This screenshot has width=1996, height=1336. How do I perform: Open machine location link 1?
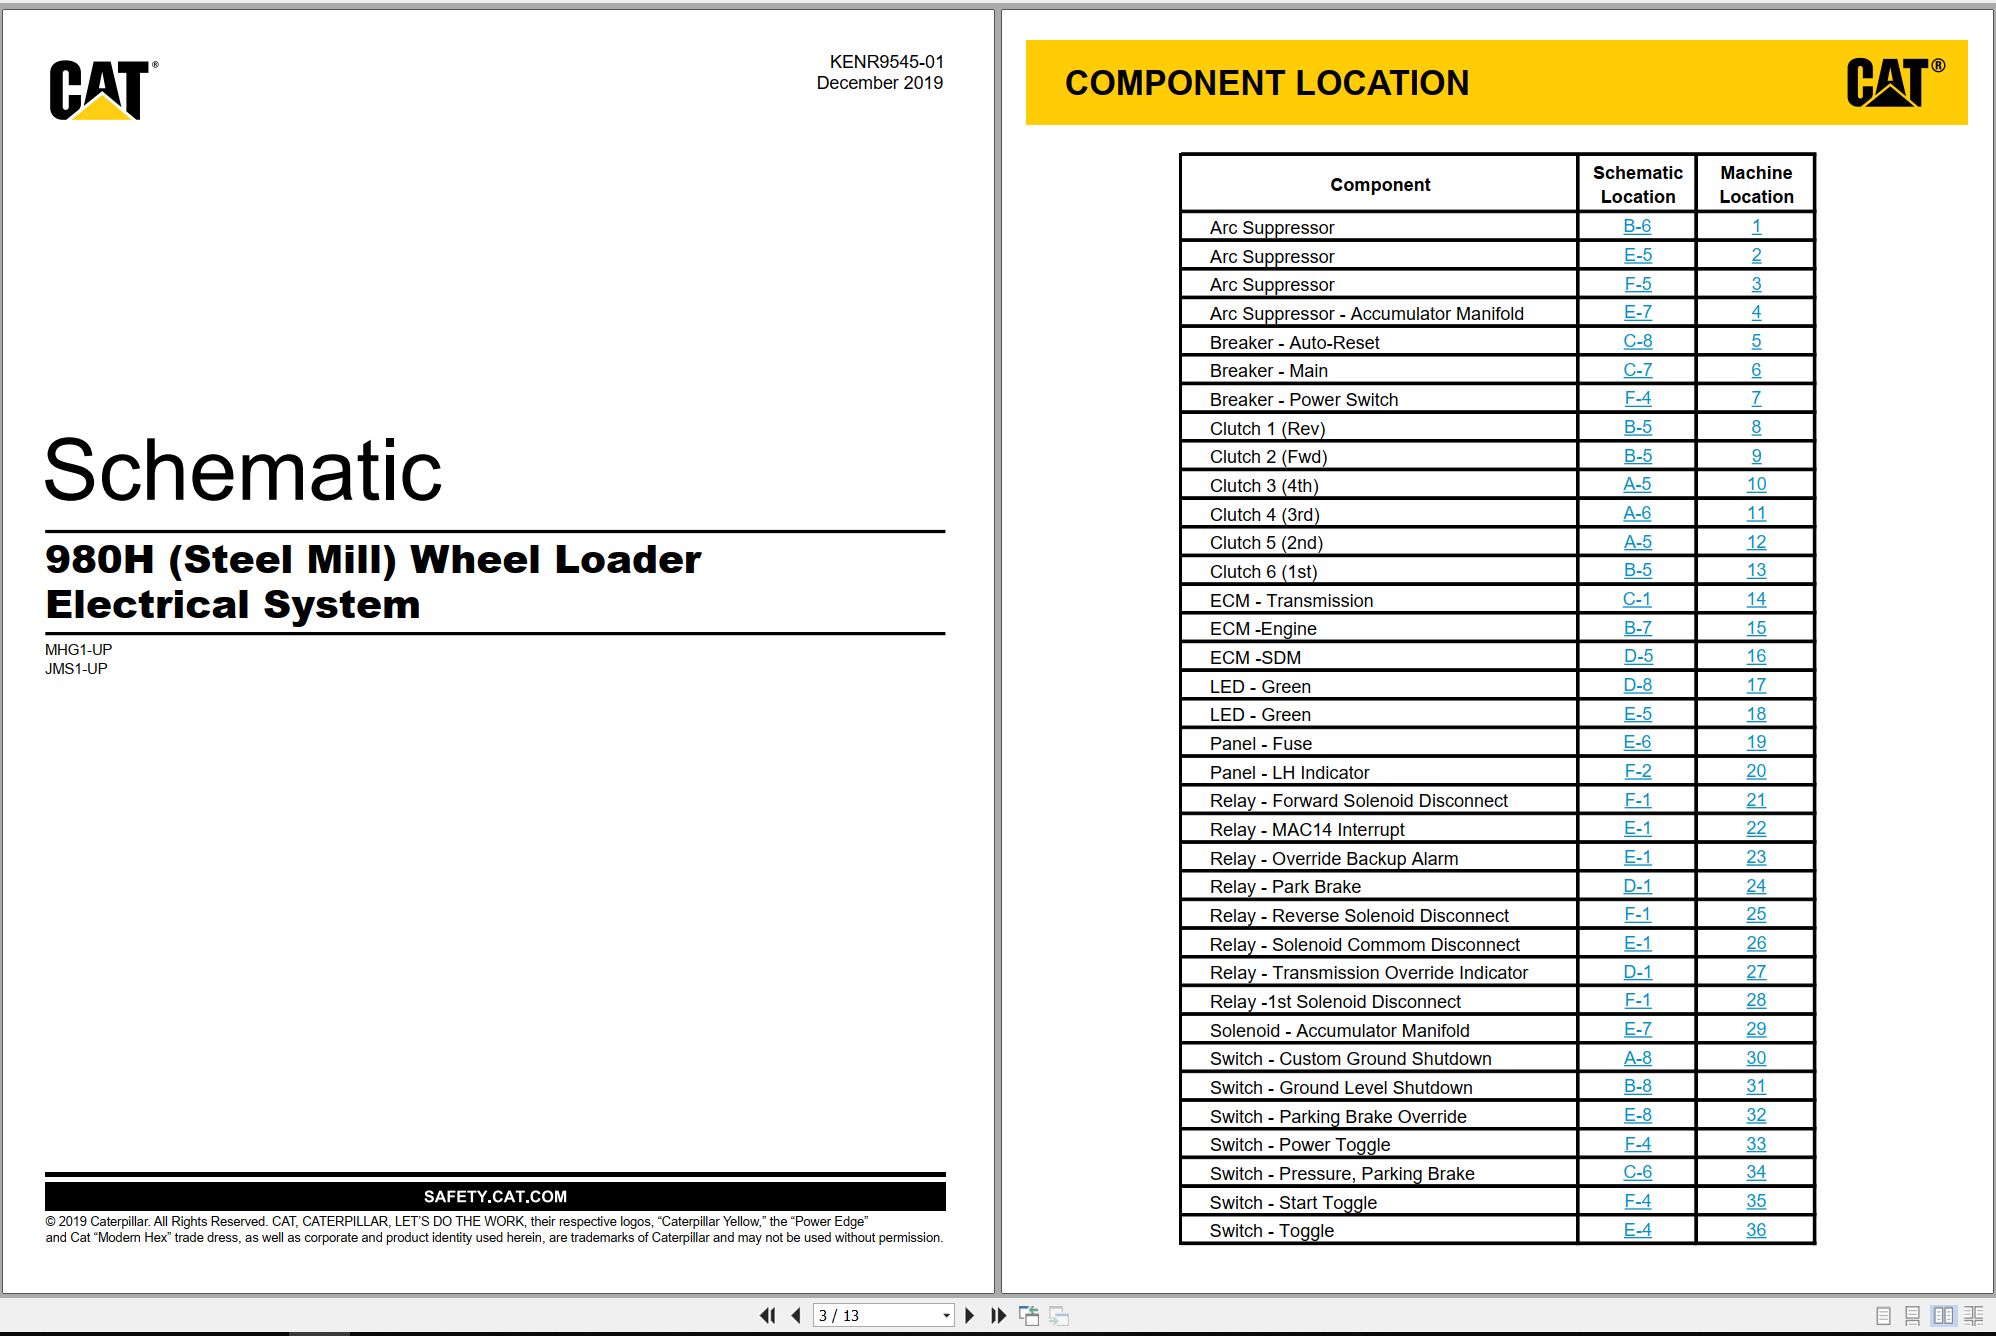[1756, 227]
